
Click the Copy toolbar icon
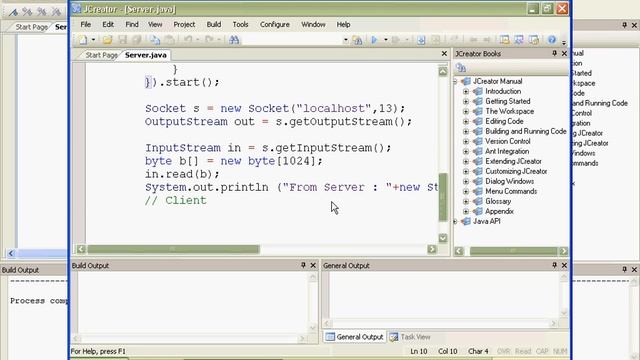[155, 40]
